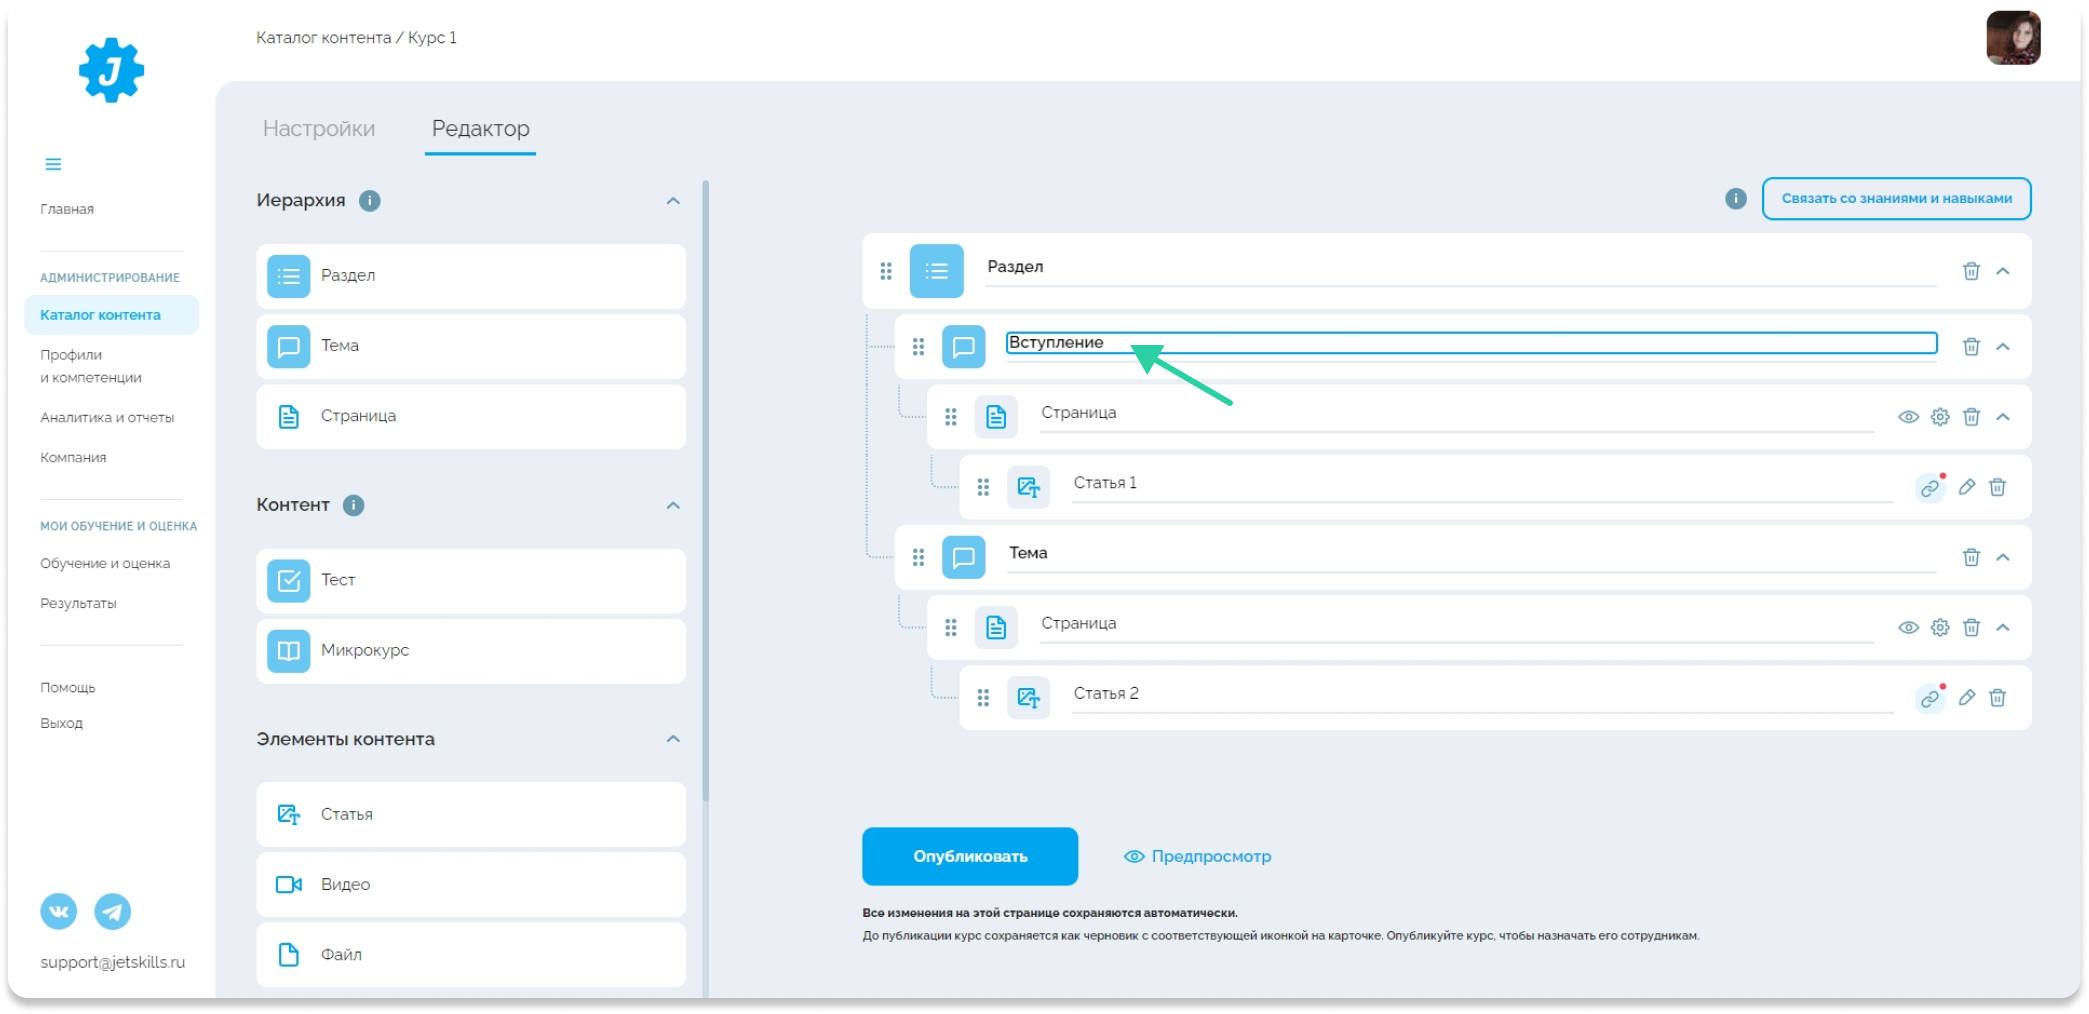Click the Опубликовать button

(x=970, y=856)
